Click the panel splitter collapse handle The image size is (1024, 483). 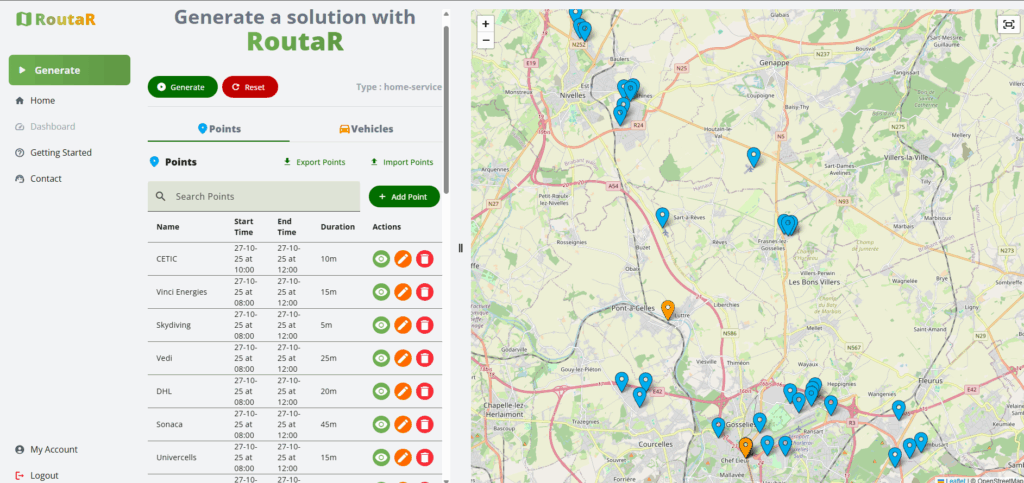point(461,248)
